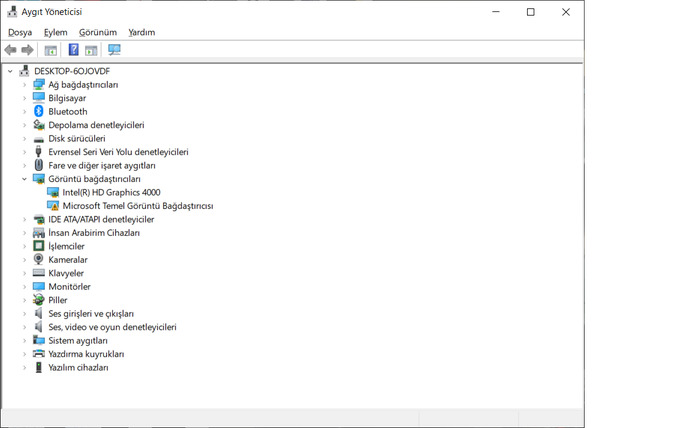Click the Intel(R) HD Graphics 4000 adapter icon
The width and height of the screenshot is (690, 428).
(53, 192)
